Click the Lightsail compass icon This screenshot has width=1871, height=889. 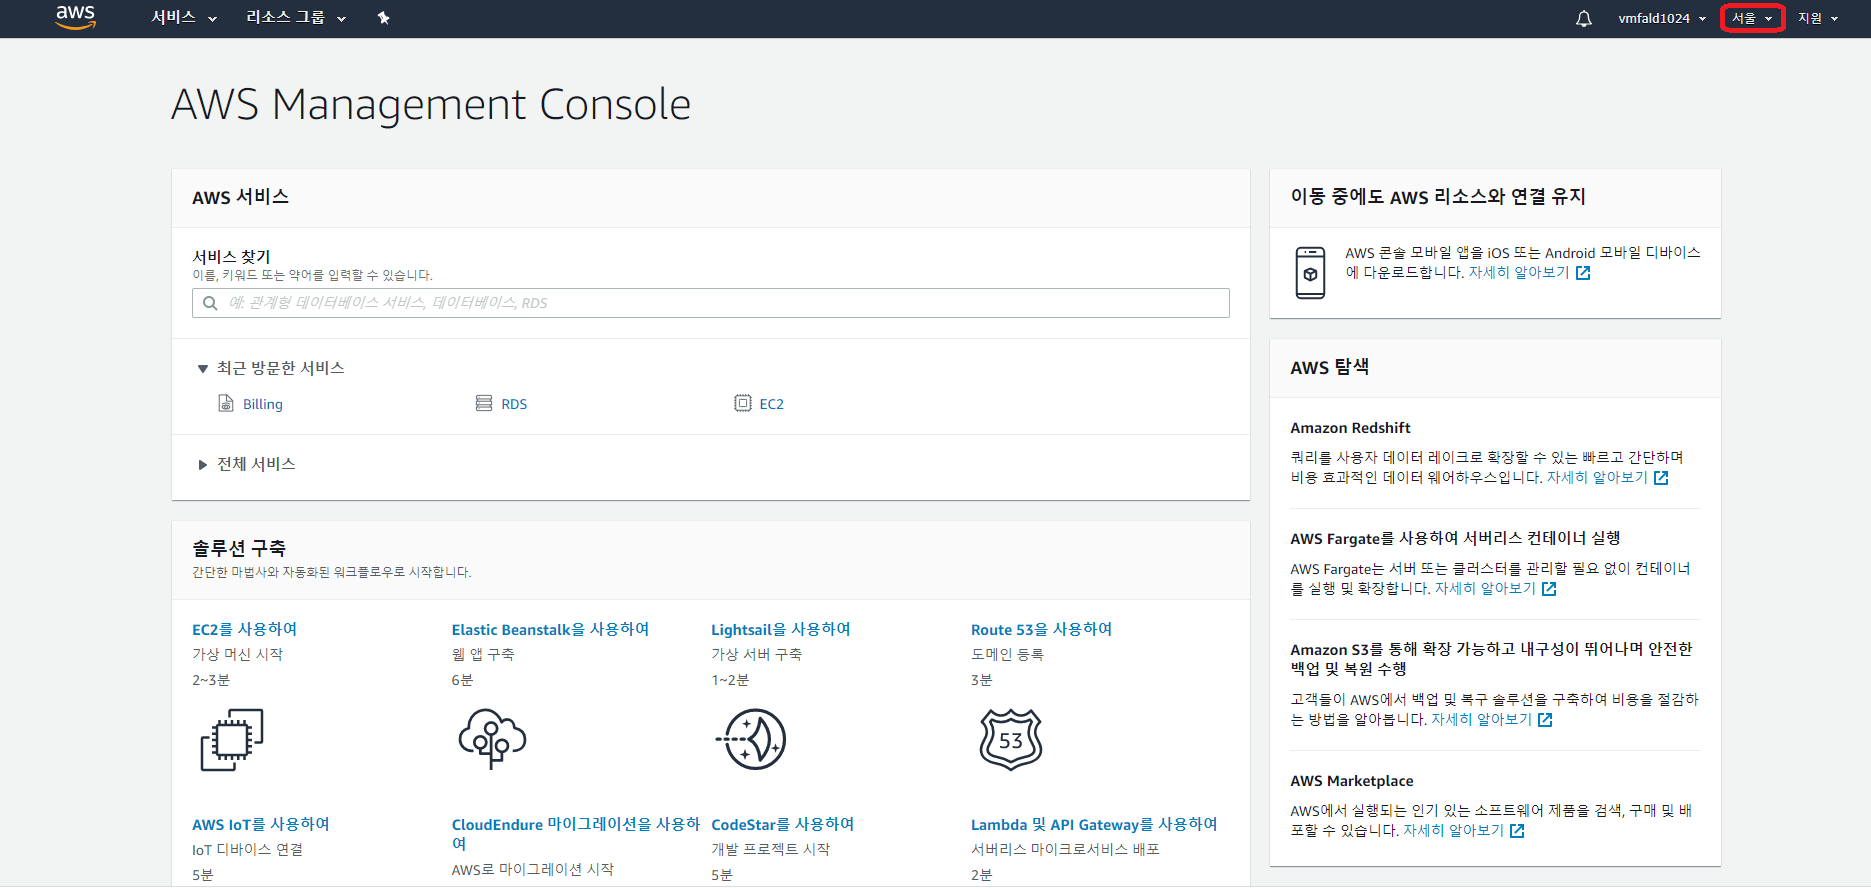pos(751,740)
